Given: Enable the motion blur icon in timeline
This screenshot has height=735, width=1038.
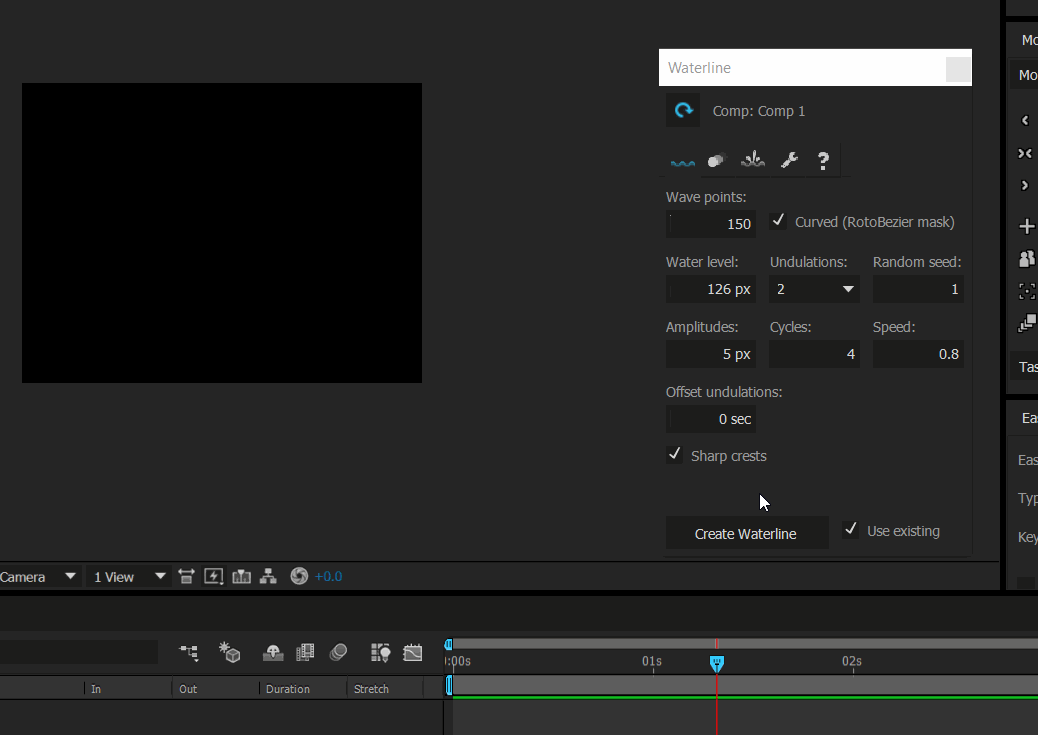Looking at the screenshot, I should [338, 653].
